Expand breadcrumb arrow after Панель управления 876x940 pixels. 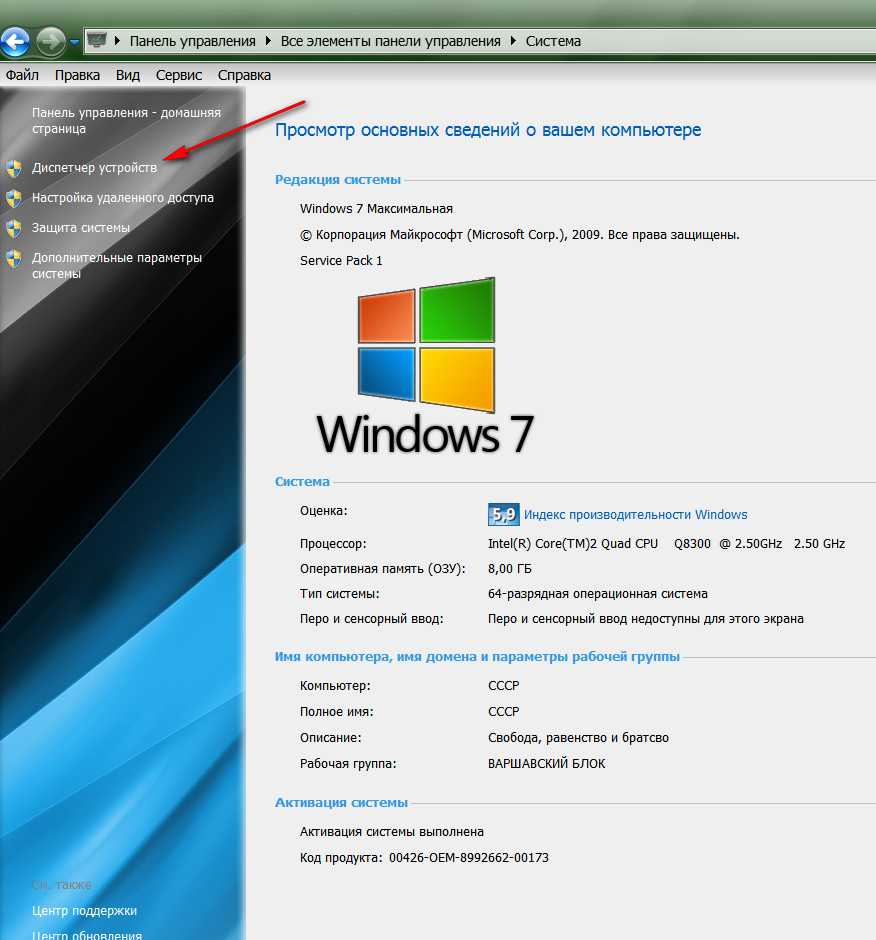point(266,41)
